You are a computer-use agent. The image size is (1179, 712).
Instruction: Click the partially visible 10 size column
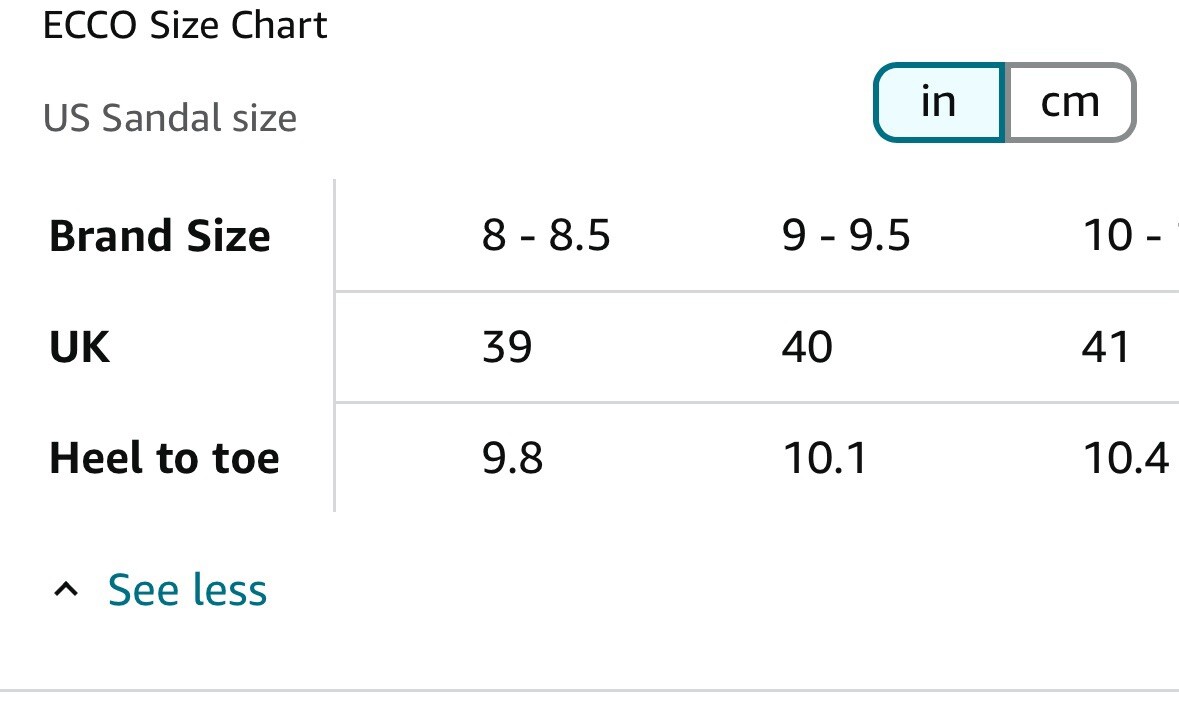click(1130, 235)
